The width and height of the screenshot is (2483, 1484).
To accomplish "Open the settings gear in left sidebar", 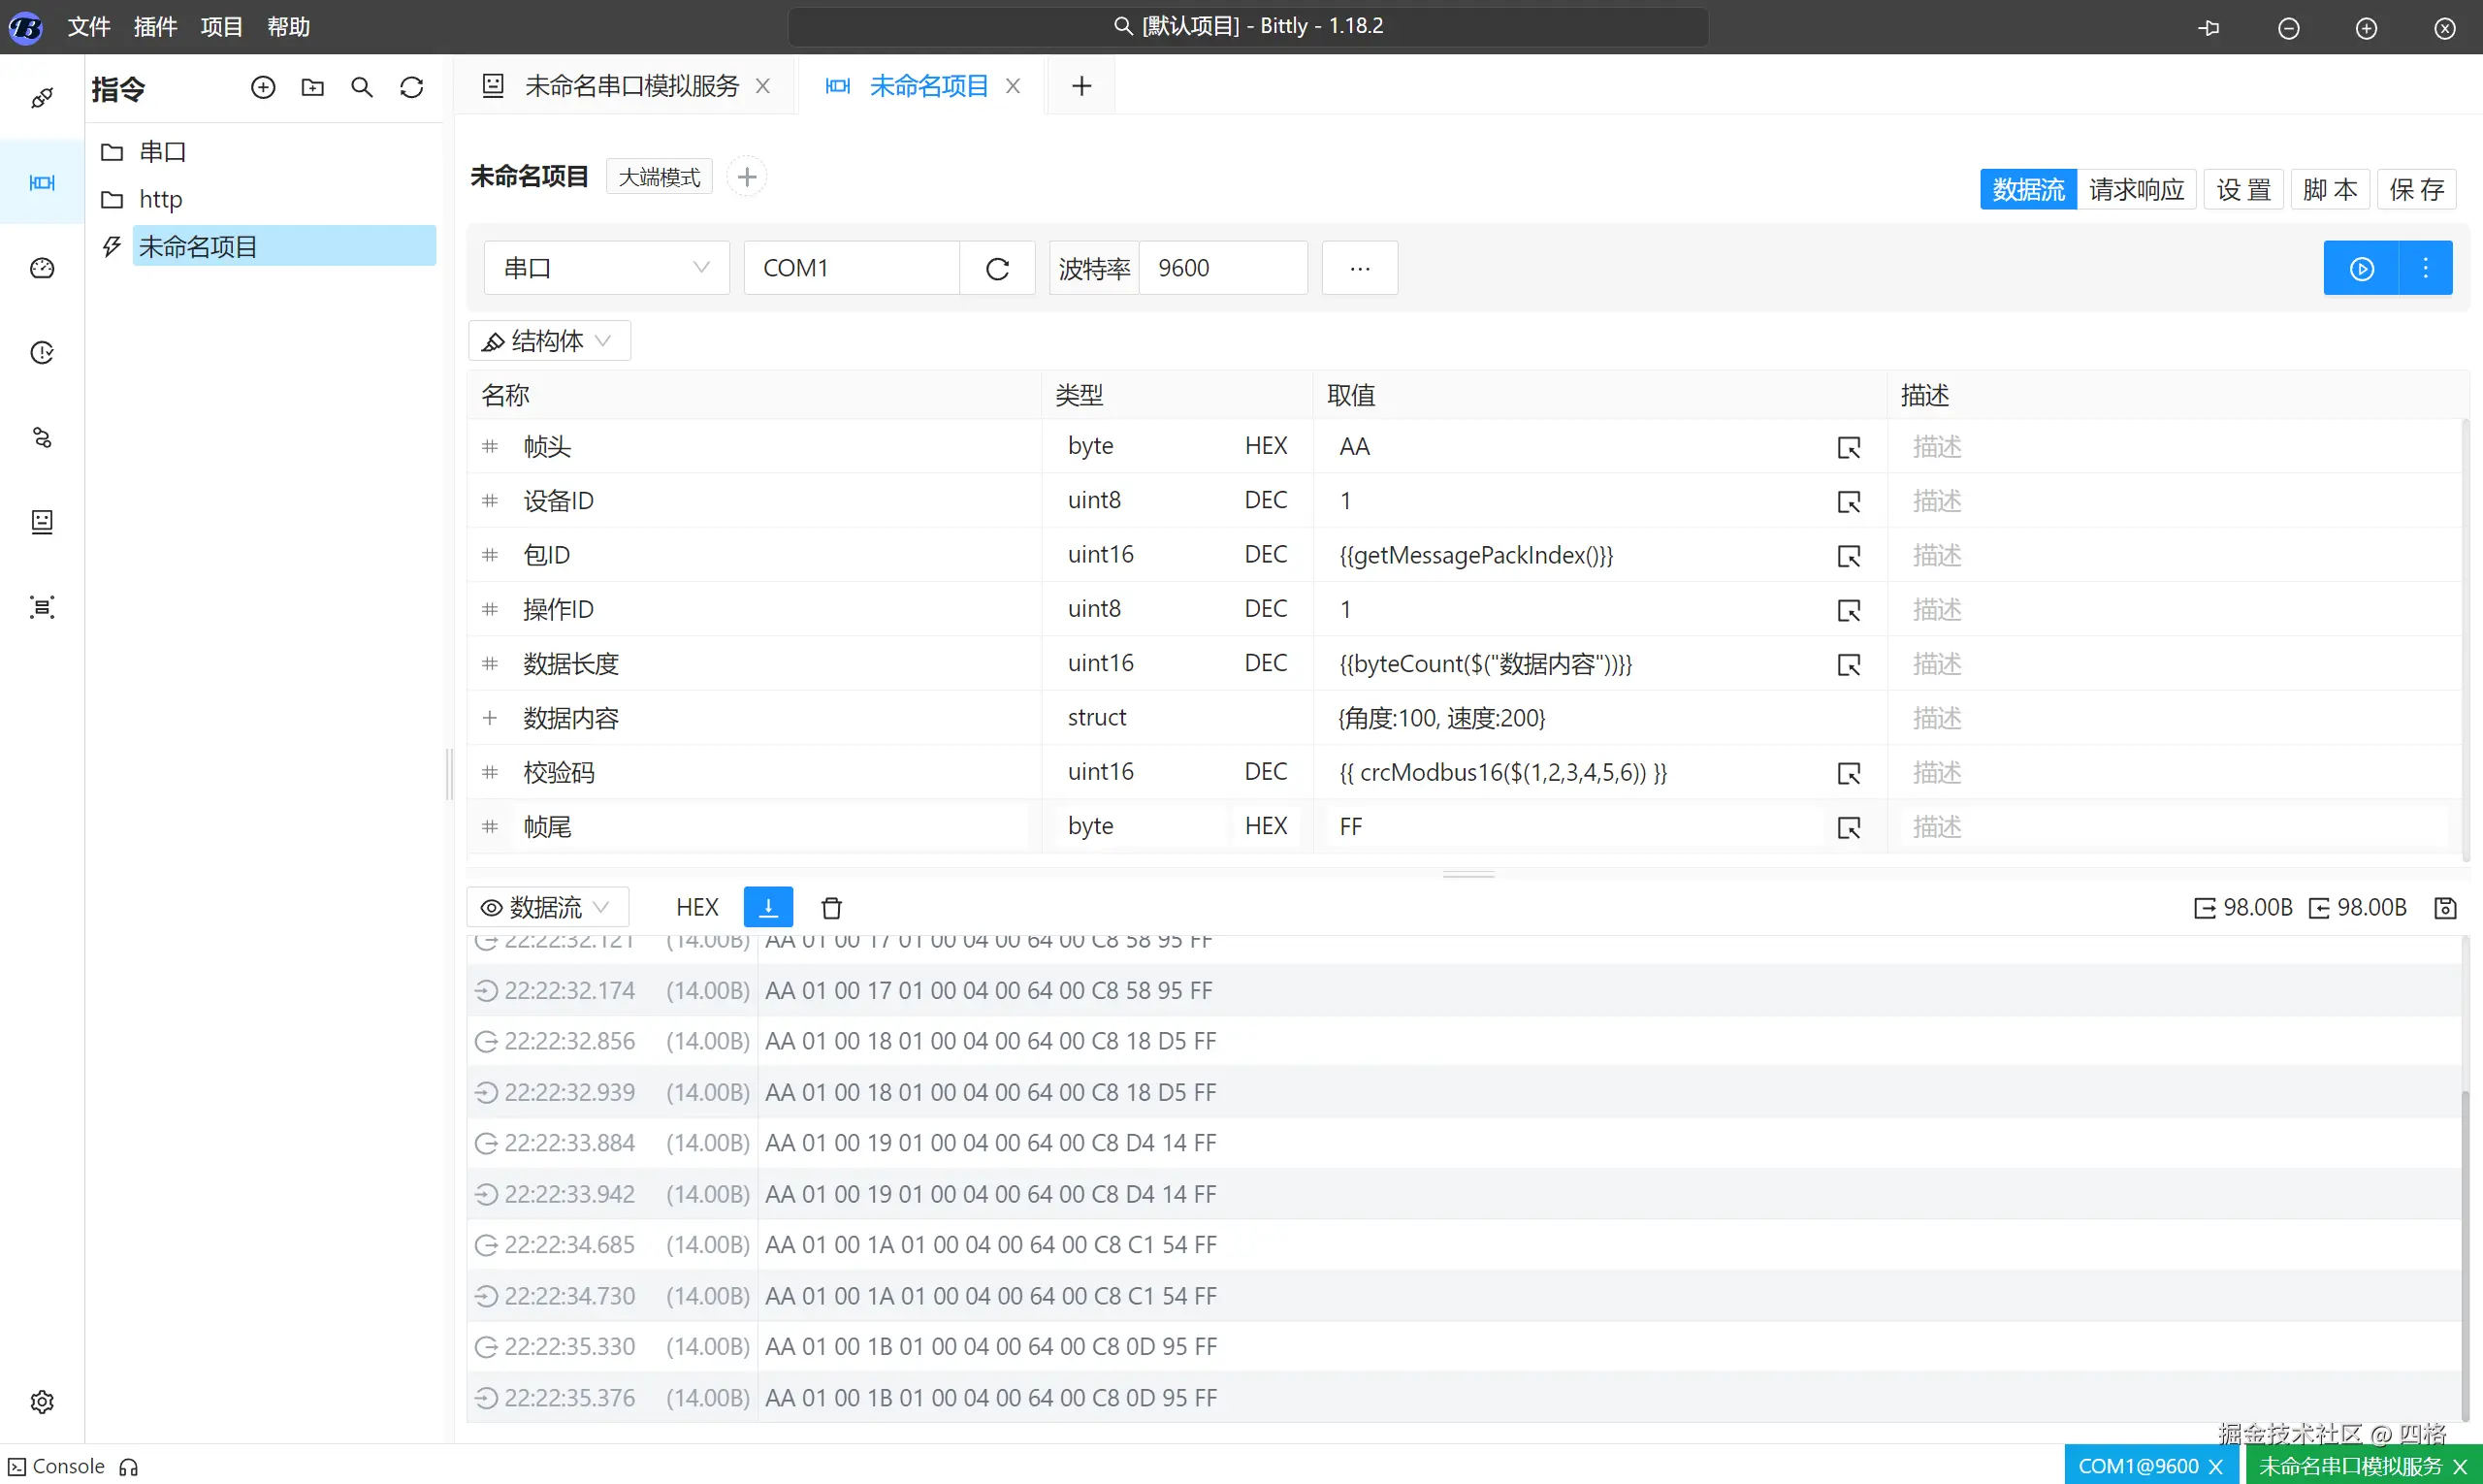I will tap(42, 1402).
